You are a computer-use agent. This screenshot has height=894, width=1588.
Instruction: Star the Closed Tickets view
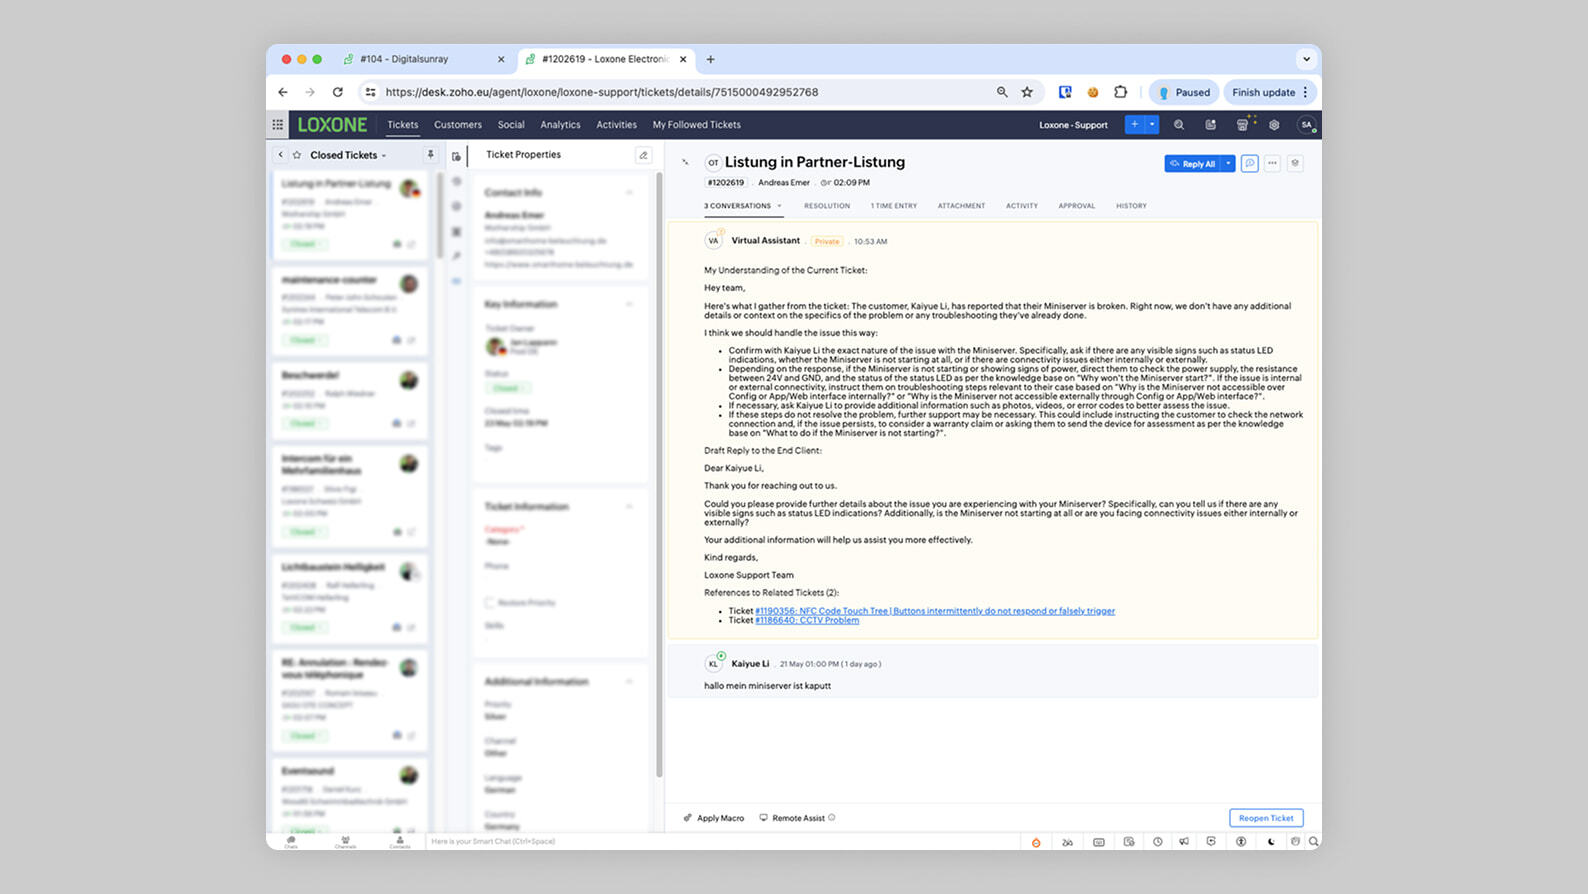(x=297, y=155)
